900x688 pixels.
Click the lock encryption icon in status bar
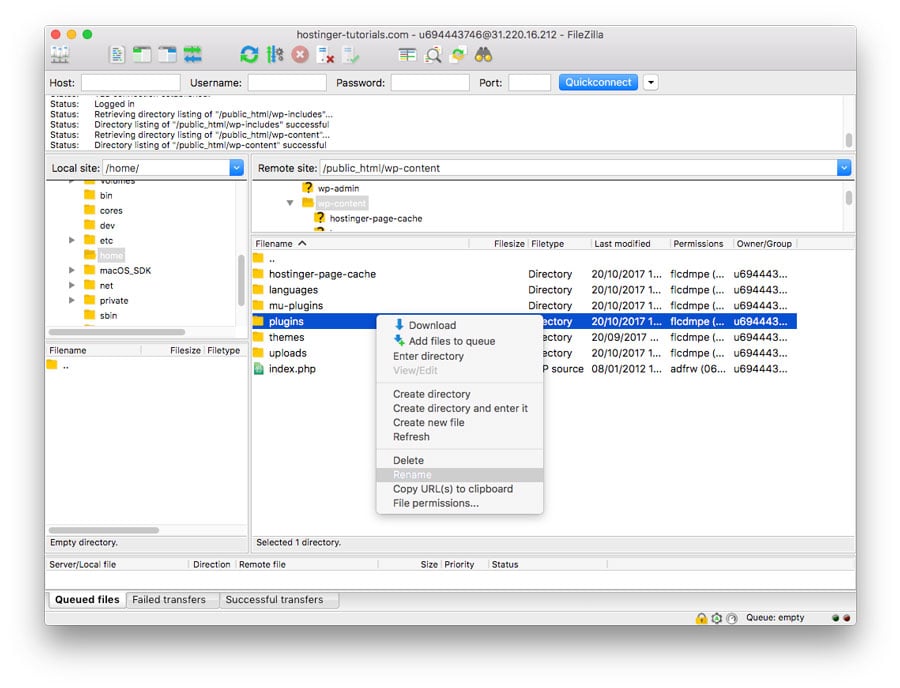tap(701, 618)
